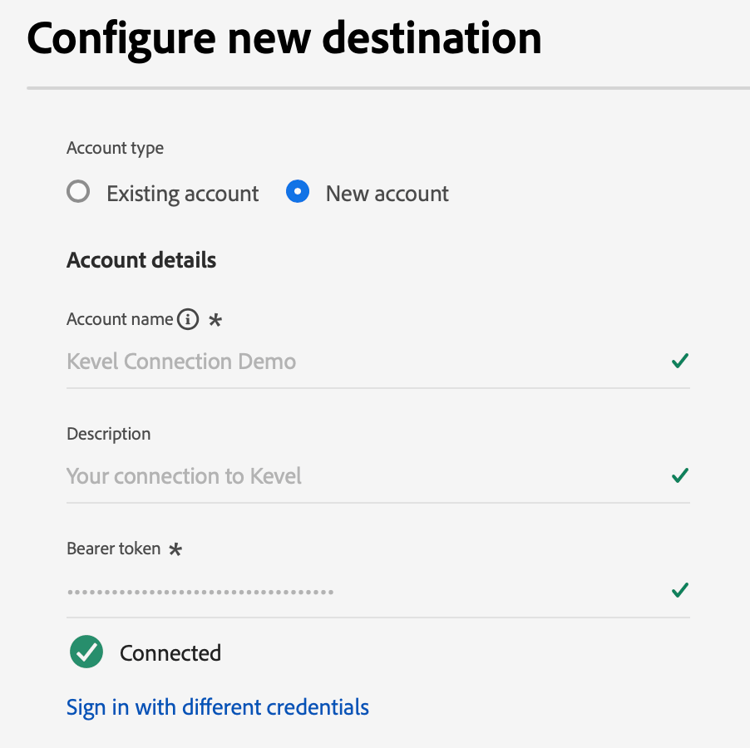Click the Bearer token field label
This screenshot has width=750, height=748.
(113, 549)
